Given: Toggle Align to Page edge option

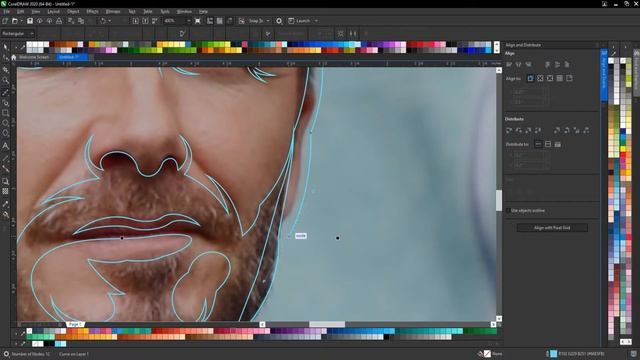Looking at the screenshot, I should click(x=540, y=78).
